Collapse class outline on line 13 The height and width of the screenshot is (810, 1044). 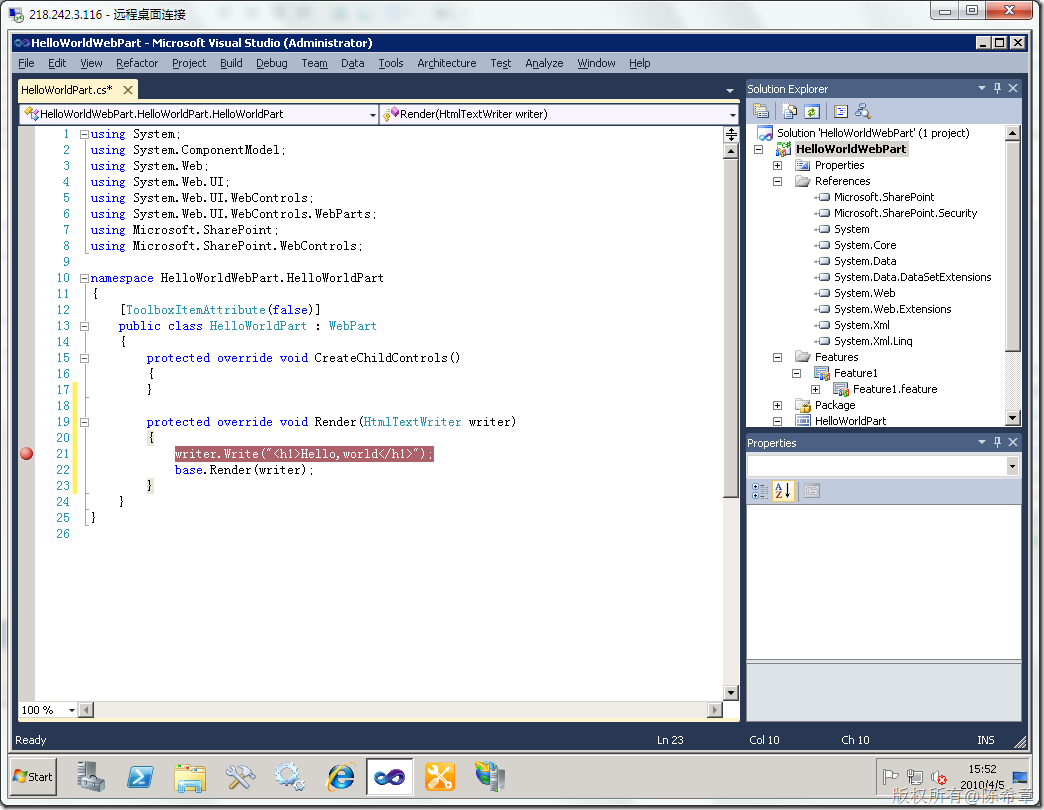[85, 326]
